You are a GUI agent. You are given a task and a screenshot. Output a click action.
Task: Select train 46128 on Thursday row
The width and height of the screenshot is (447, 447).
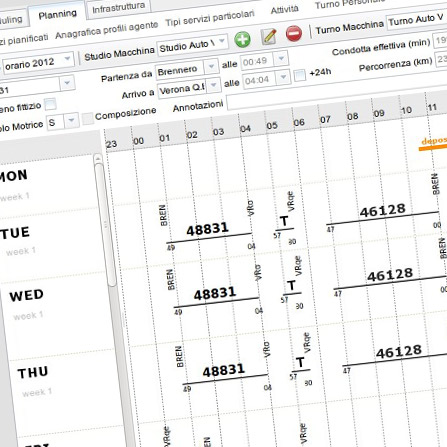coord(399,352)
